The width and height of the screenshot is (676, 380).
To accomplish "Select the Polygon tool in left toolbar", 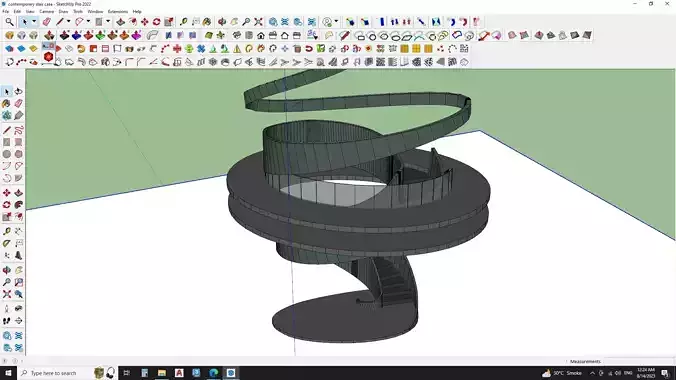I will [x=19, y=154].
